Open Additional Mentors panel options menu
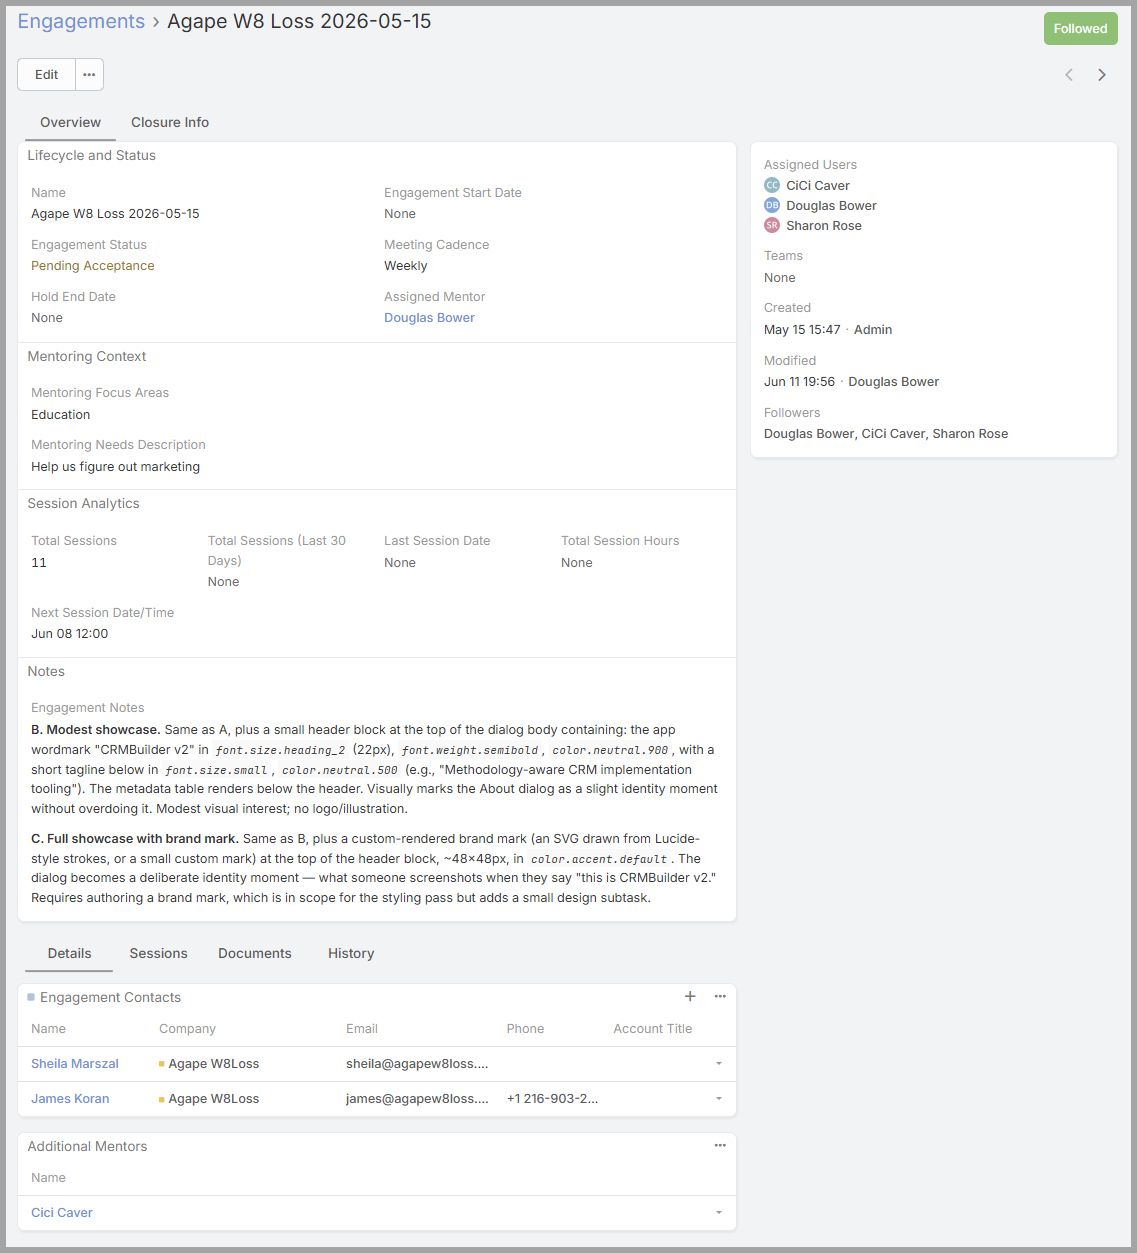The image size is (1137, 1253). pos(720,1145)
